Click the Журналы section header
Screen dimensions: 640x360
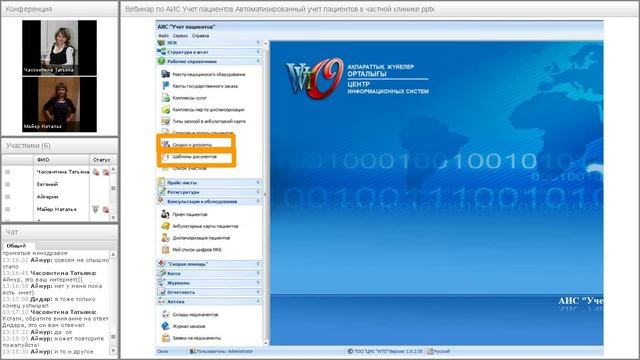(x=209, y=283)
